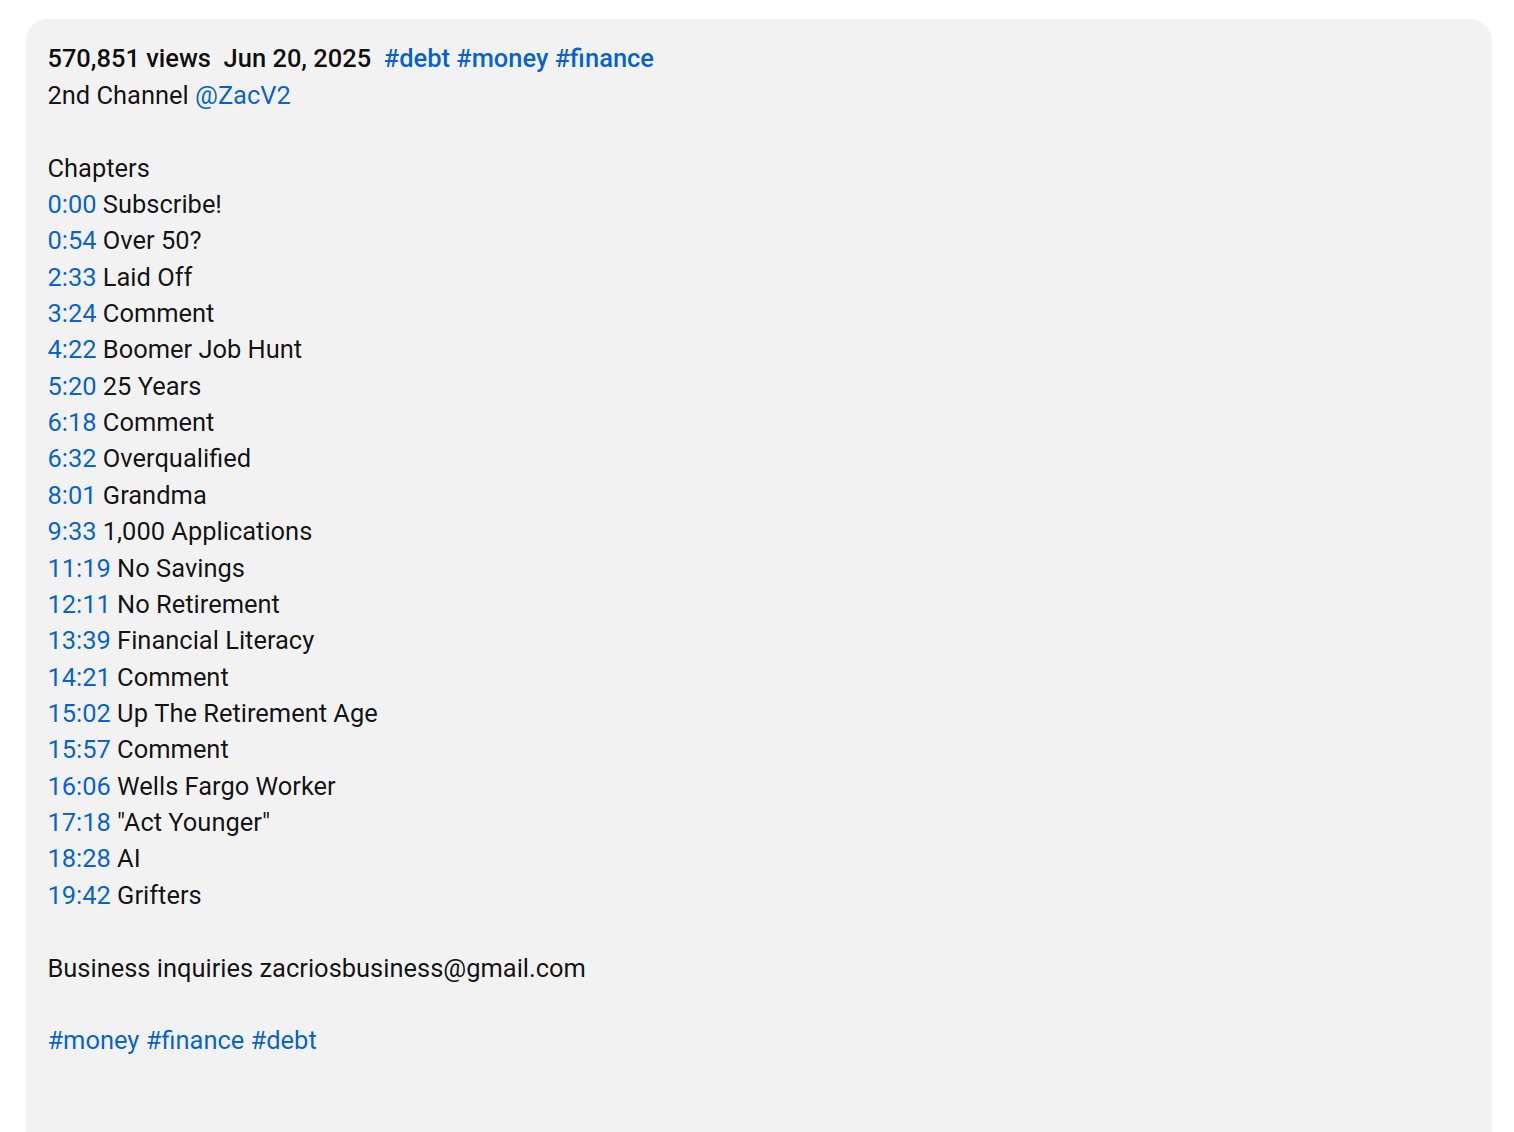Image resolution: width=1514 pixels, height=1132 pixels.
Task: Jump to 0:54 Over 50 chapter
Action: tap(72, 241)
